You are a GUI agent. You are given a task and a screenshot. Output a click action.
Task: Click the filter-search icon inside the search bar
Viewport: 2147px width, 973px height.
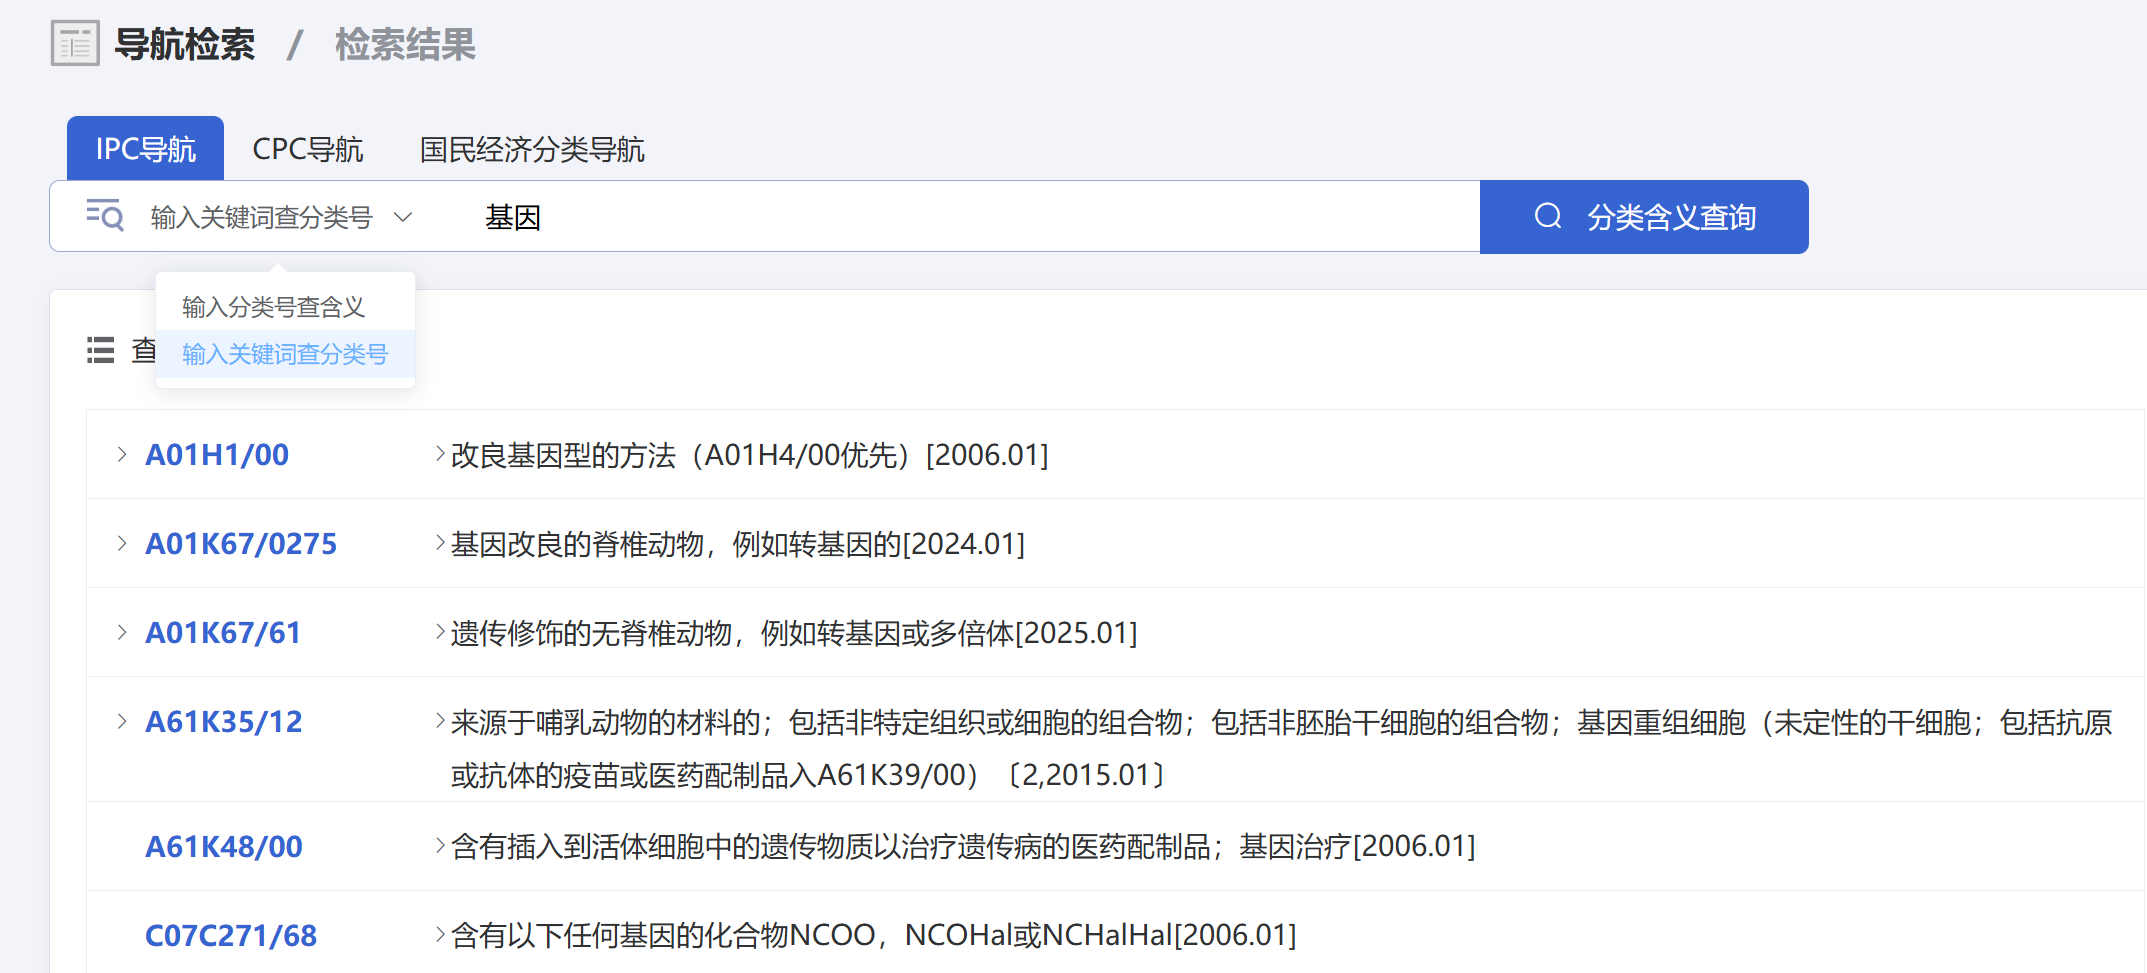tap(105, 216)
